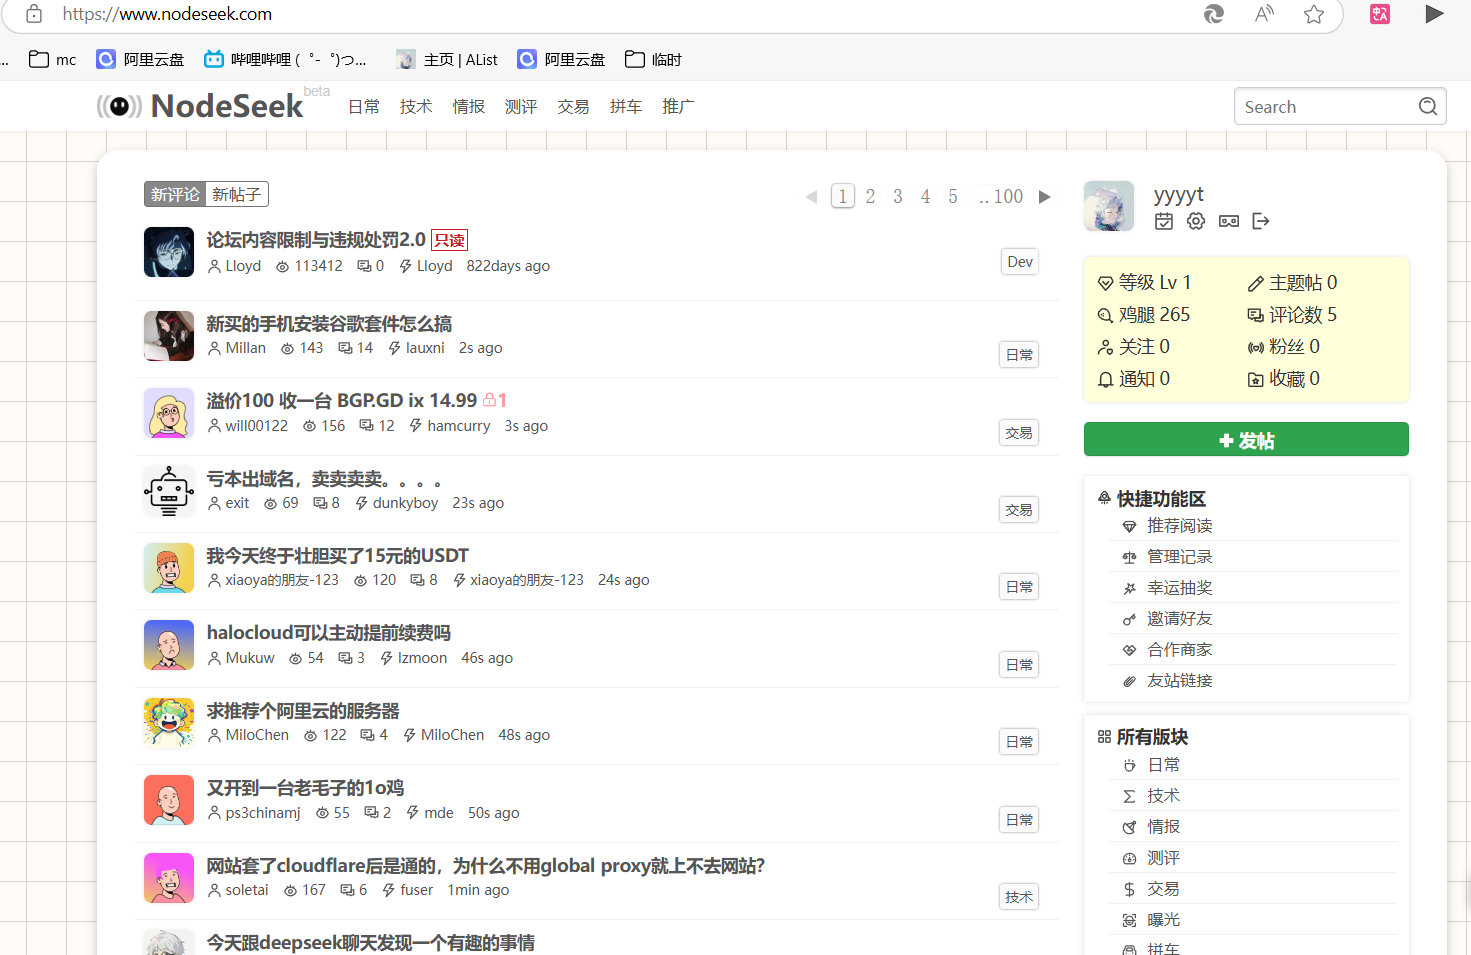Click the Dev tag on the rules post
The height and width of the screenshot is (955, 1471).
coord(1020,261)
